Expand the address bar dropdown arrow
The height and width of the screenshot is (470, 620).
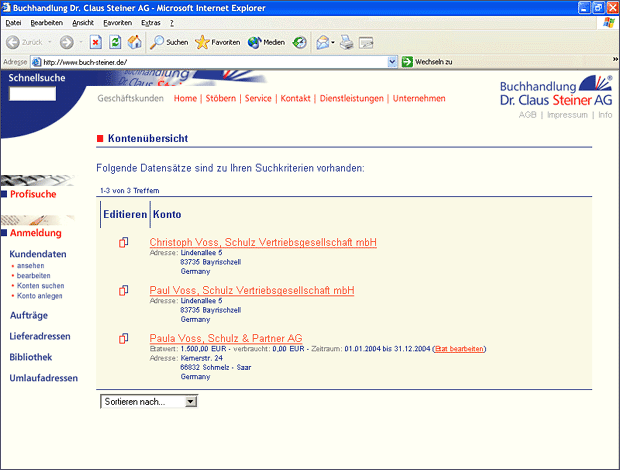pos(392,62)
